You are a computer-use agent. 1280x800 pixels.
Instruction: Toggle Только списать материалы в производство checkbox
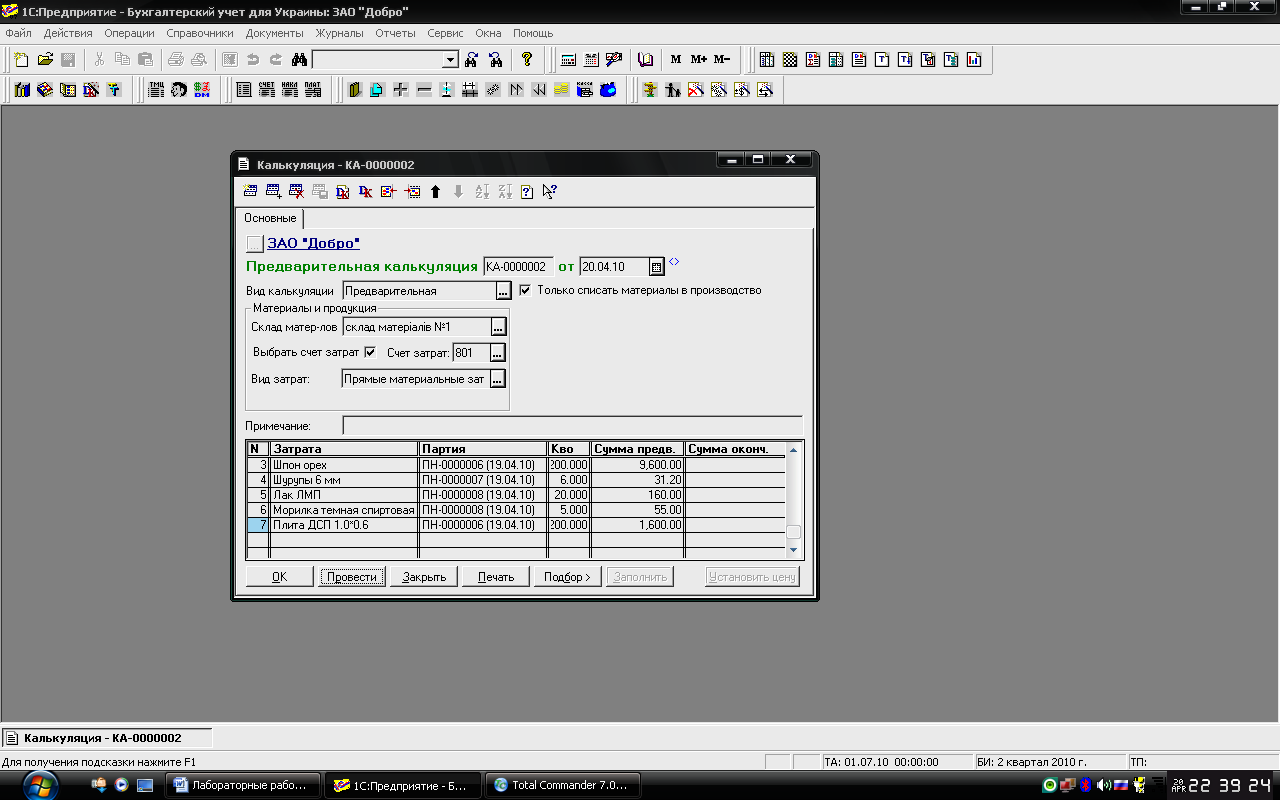pyautogui.click(x=525, y=290)
